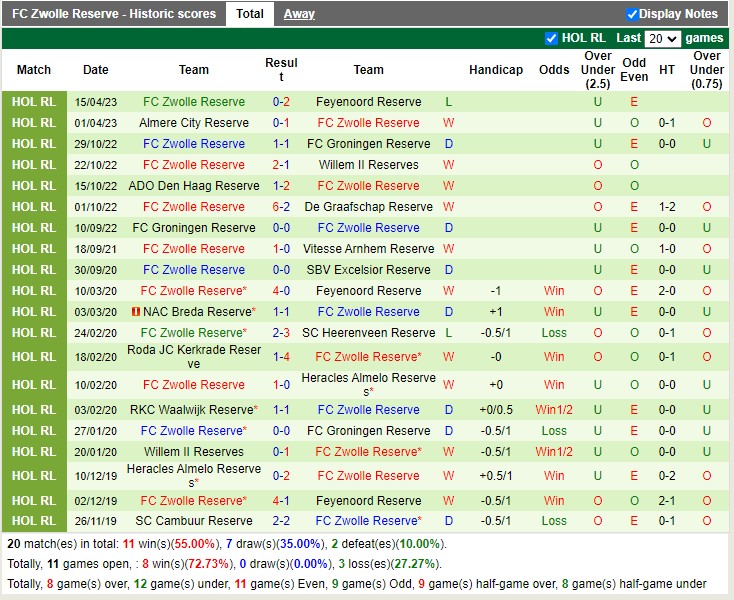The image size is (734, 600).
Task: Click the 4-0 result on 10/03/20
Action: point(281,291)
